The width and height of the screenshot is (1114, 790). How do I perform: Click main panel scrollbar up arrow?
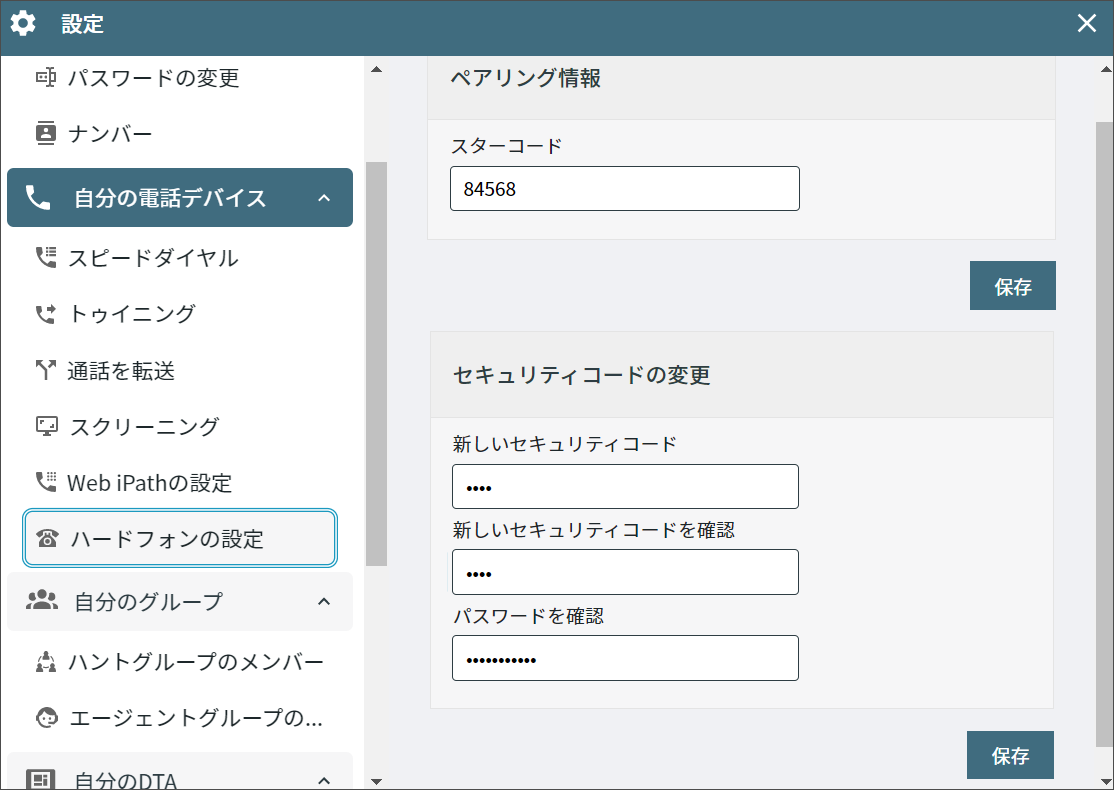pos(1105,69)
